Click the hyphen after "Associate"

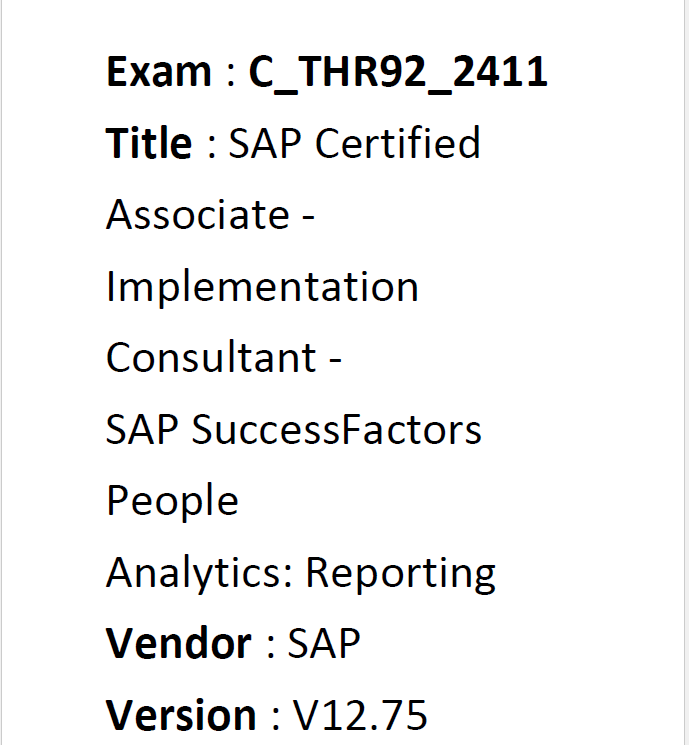309,217
